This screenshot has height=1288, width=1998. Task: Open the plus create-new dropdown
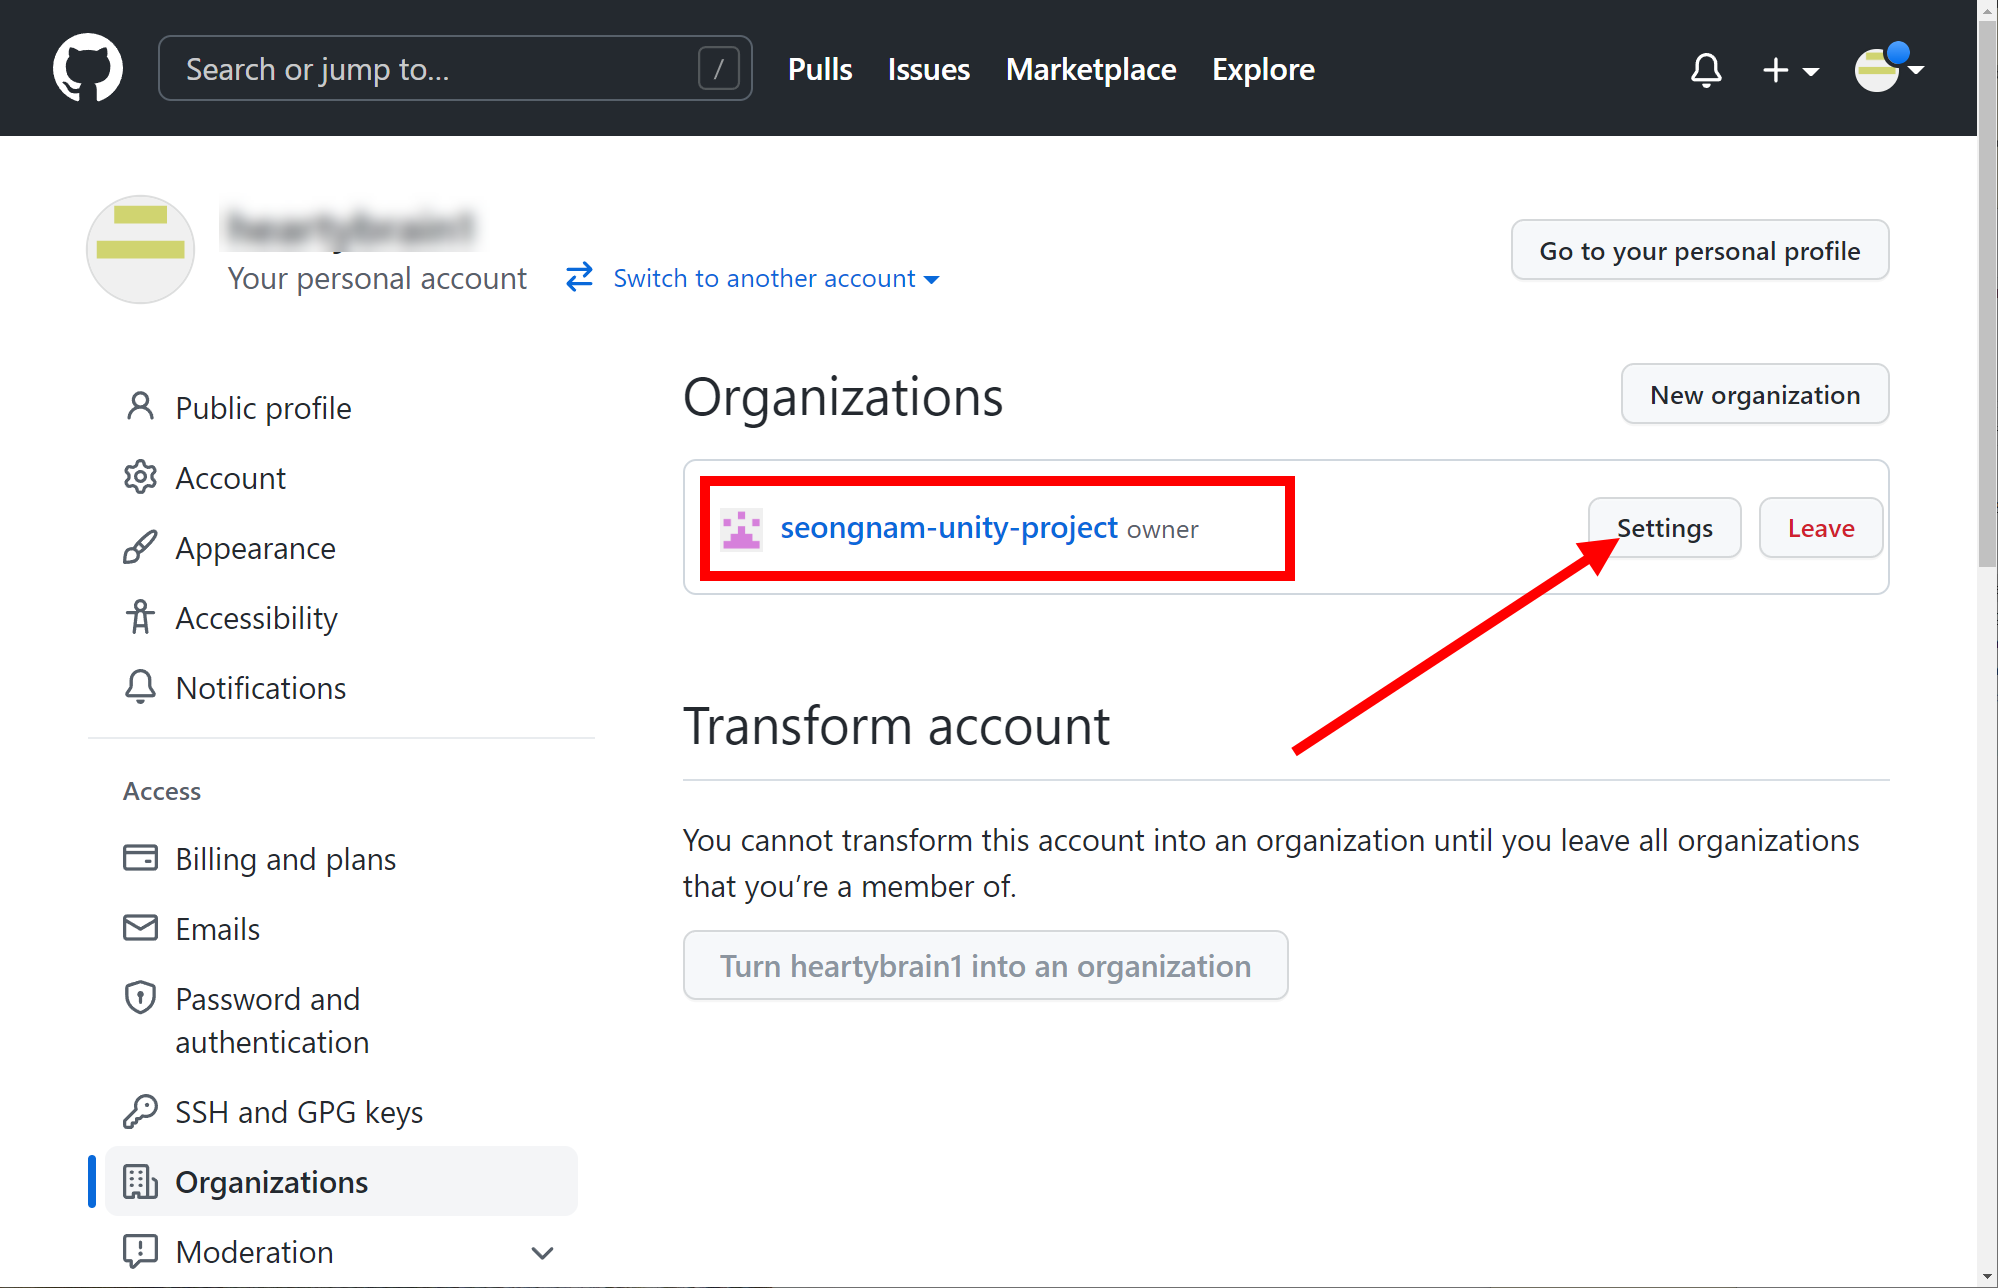point(1790,70)
